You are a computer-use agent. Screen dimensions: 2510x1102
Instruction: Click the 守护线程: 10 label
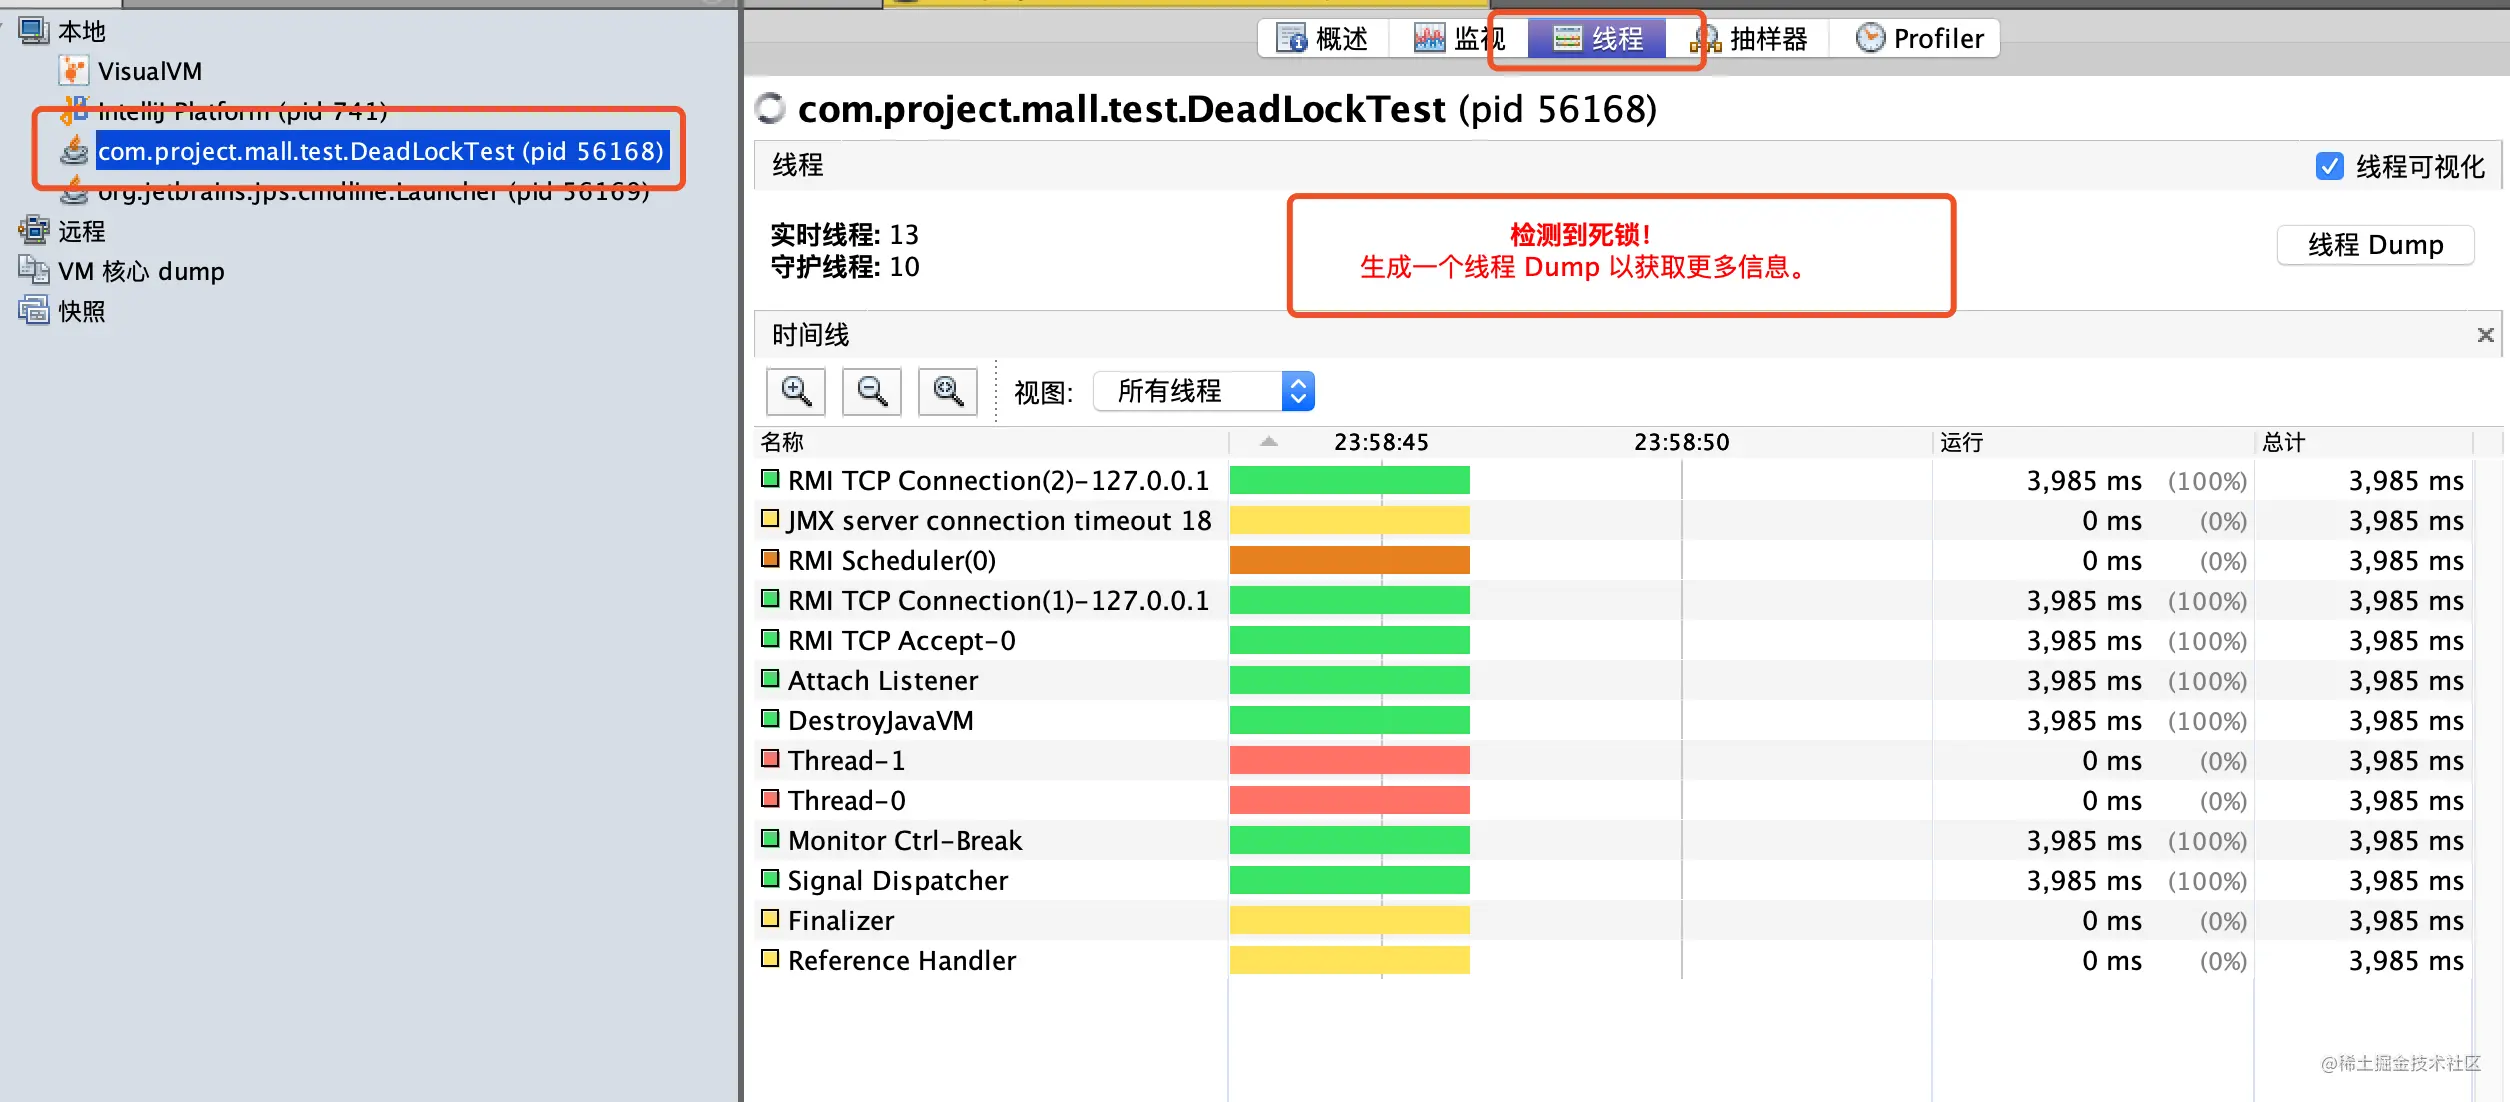point(844,267)
